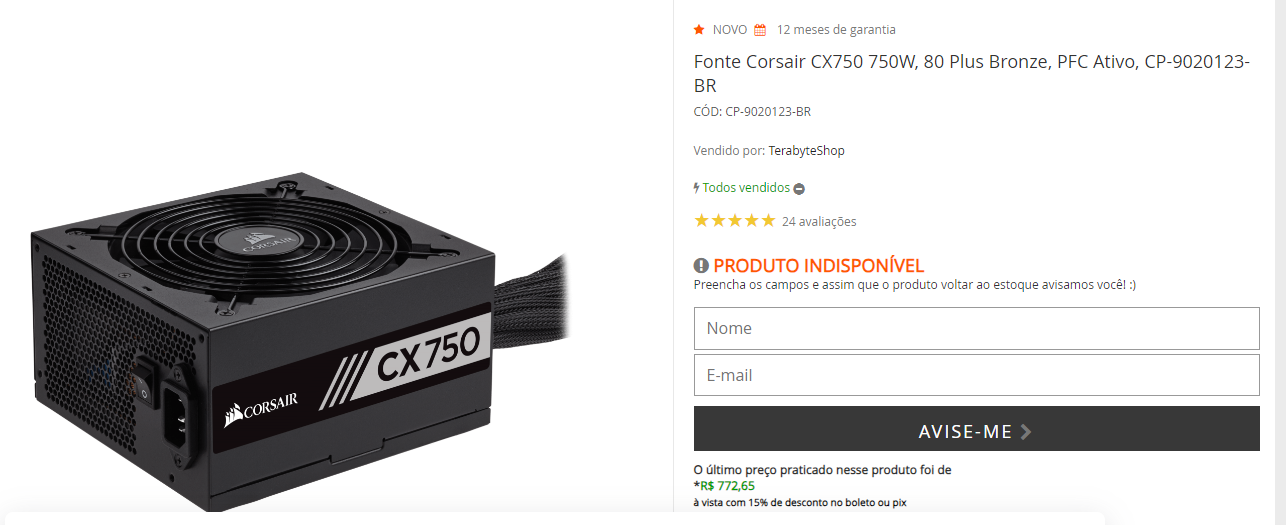Click the NOVO condition label
This screenshot has width=1286, height=525.
click(730, 30)
